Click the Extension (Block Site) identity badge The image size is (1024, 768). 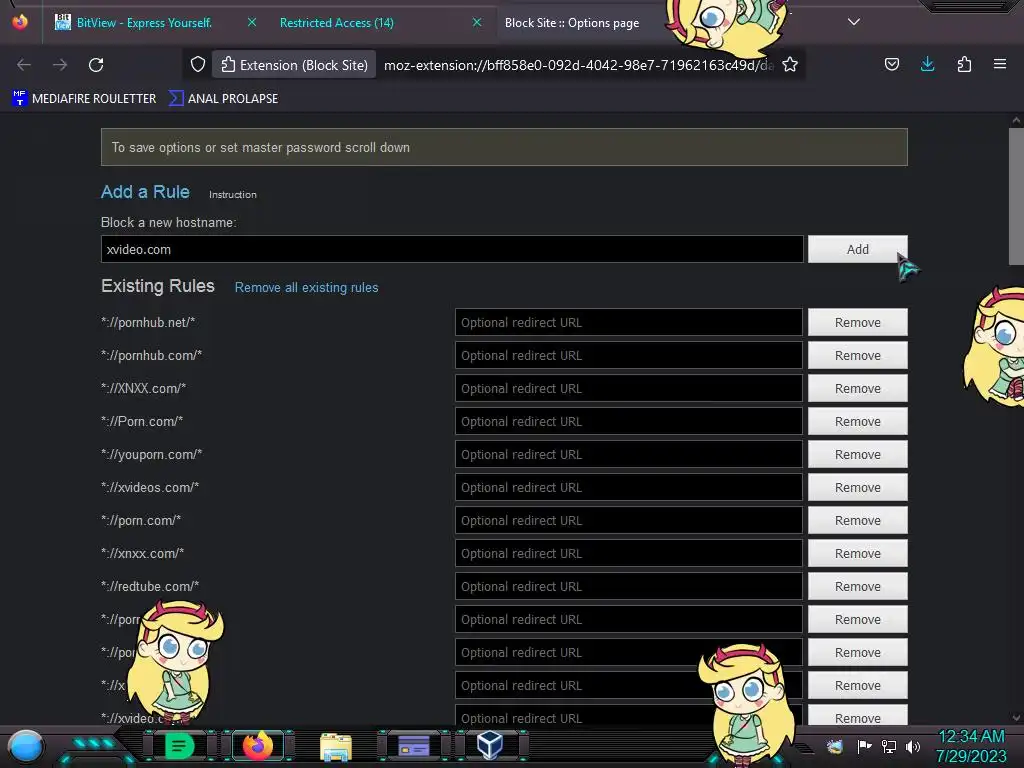click(295, 65)
